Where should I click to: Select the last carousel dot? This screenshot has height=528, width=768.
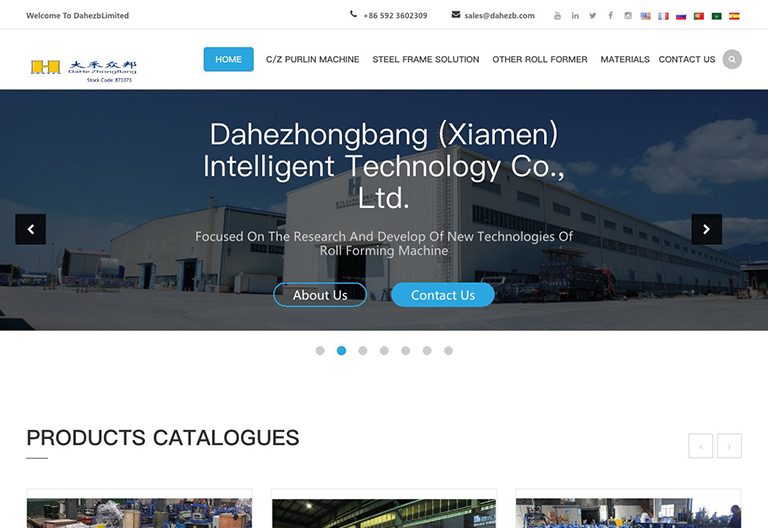(449, 351)
